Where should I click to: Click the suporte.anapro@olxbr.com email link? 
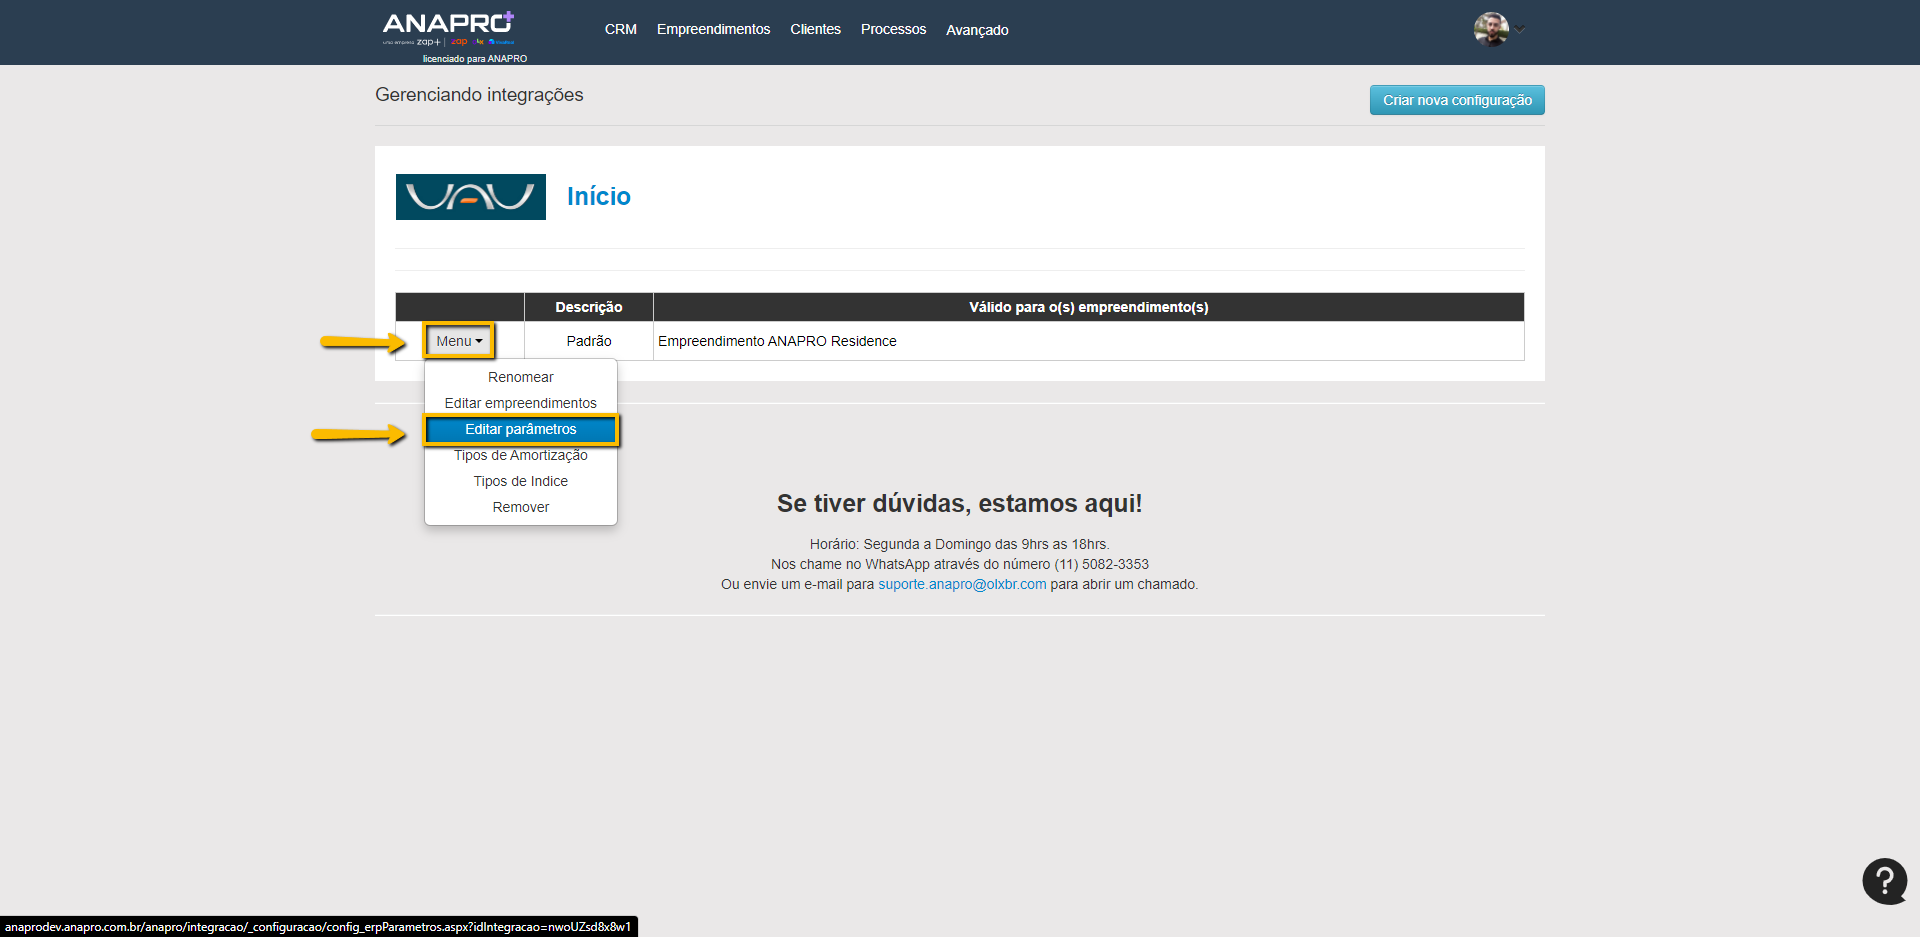(962, 584)
